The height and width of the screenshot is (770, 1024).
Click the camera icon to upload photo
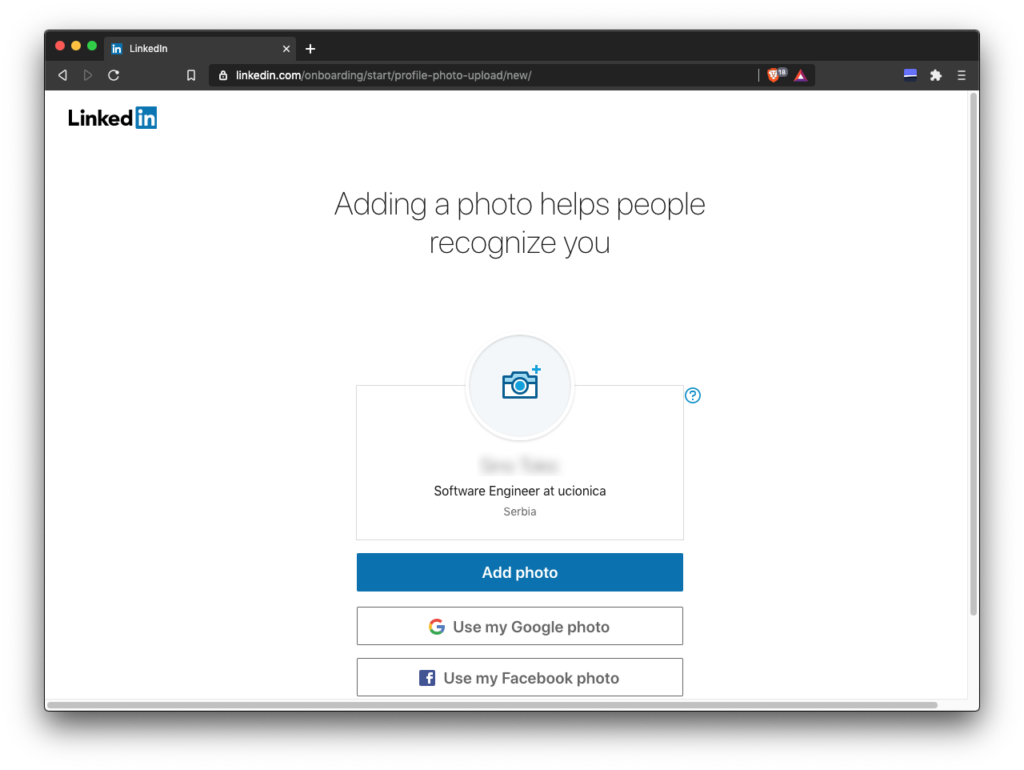[x=520, y=385]
